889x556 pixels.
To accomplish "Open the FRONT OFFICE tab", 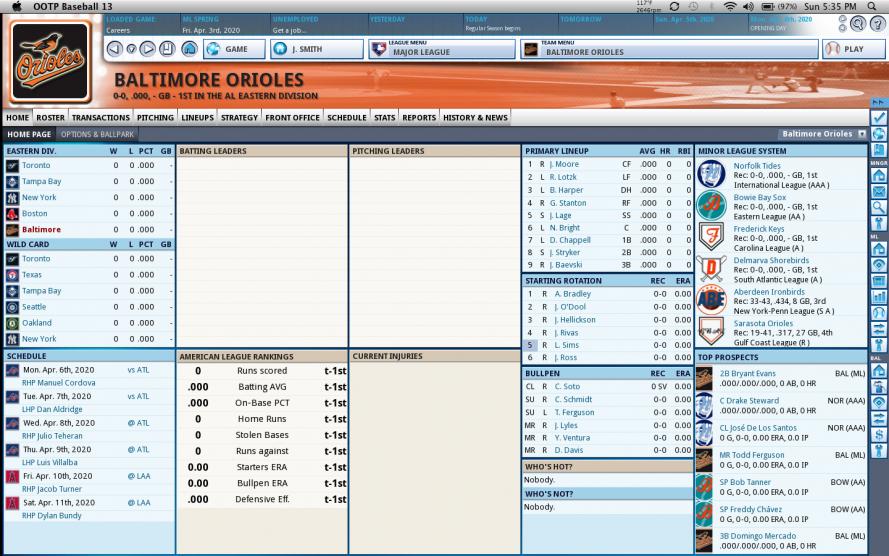I will tap(293, 117).
